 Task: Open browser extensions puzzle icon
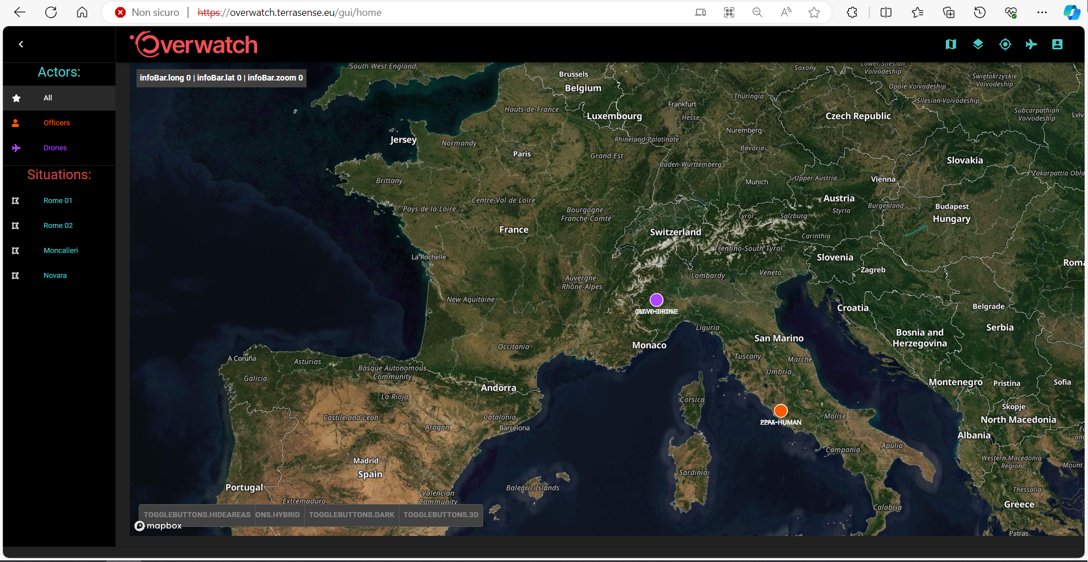(852, 13)
